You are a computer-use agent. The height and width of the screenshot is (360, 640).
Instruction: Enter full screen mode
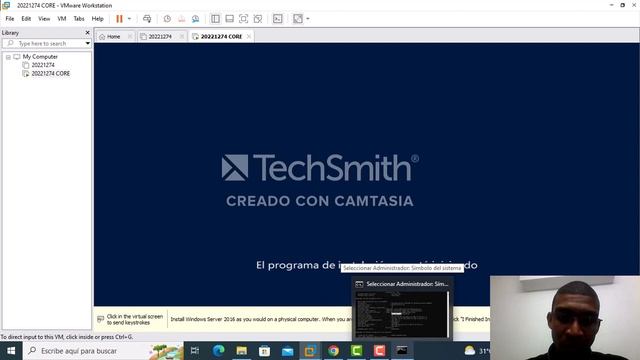(x=243, y=19)
